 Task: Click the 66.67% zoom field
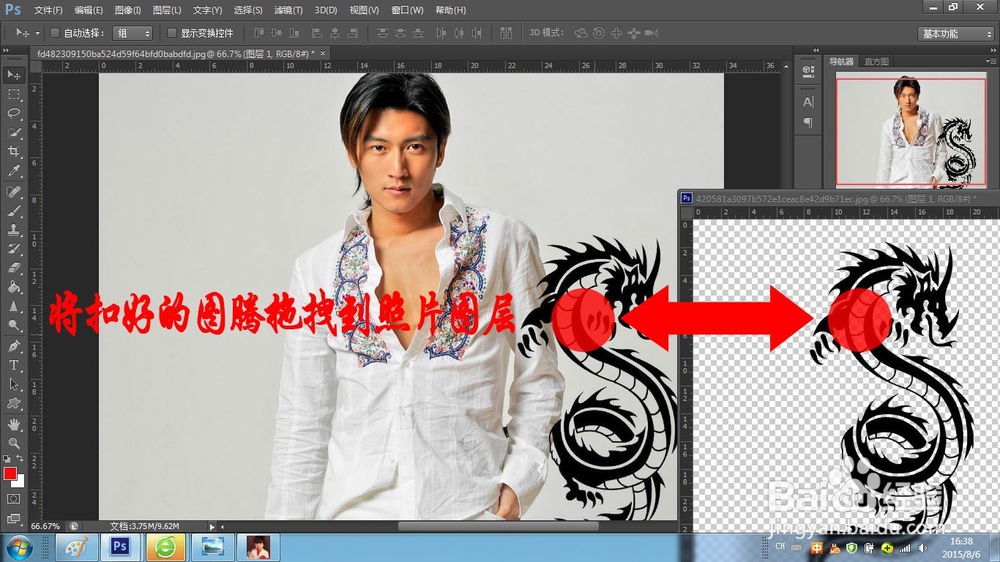point(45,526)
